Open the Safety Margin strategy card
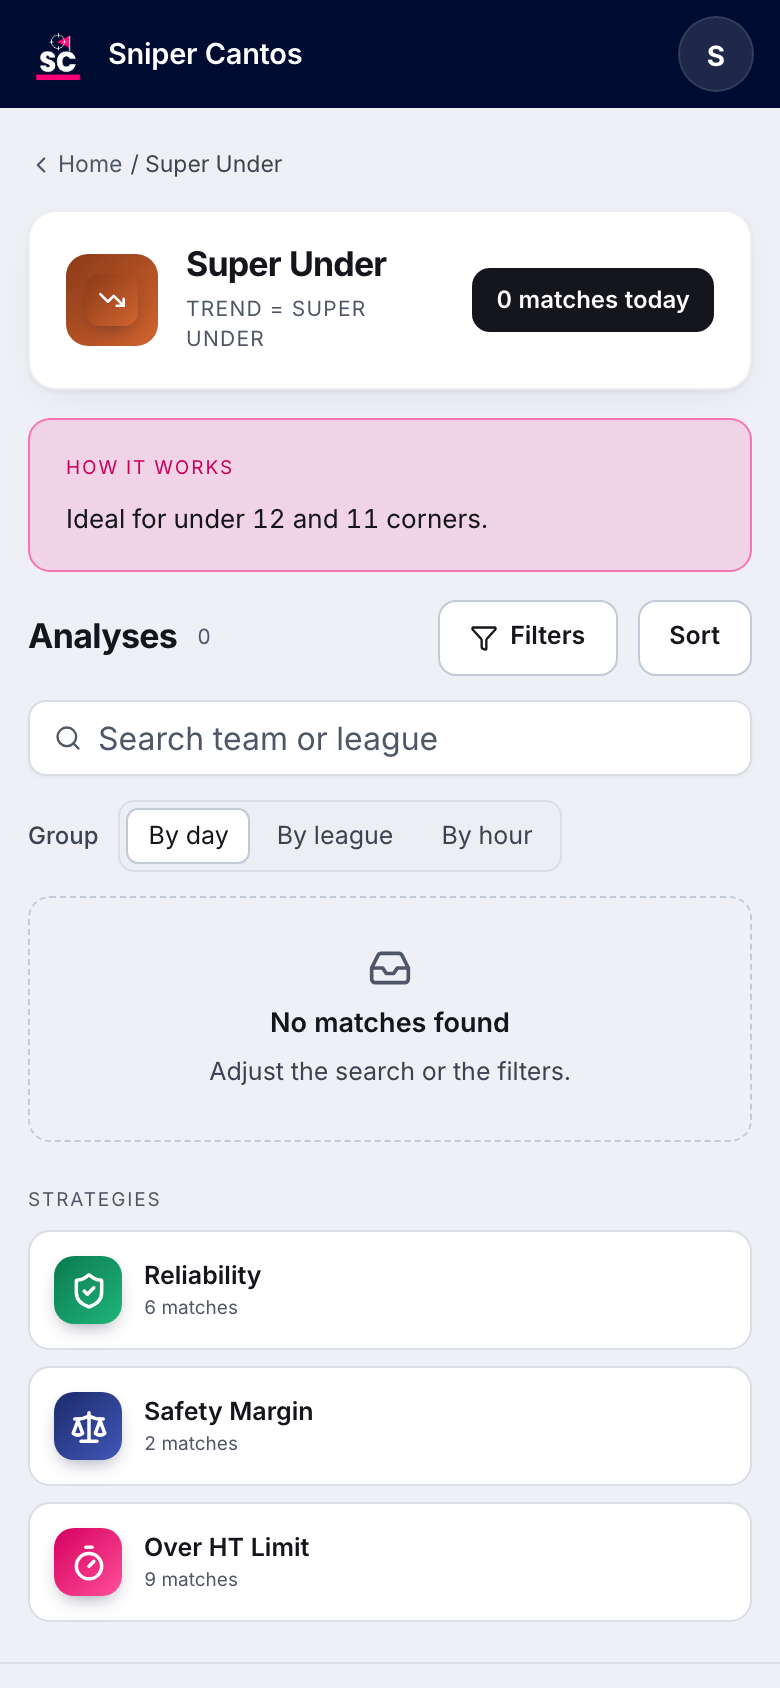The height and width of the screenshot is (1688, 780). [x=390, y=1426]
